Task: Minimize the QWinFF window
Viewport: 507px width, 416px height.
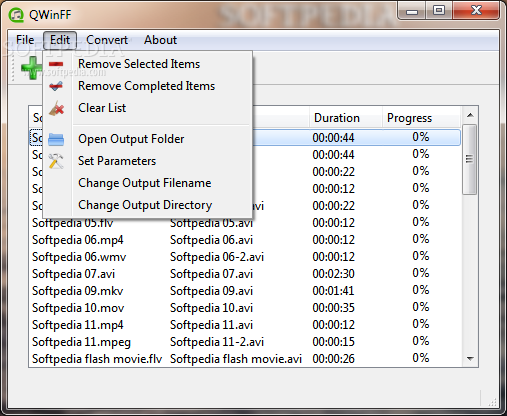Action: pyautogui.click(x=412, y=11)
